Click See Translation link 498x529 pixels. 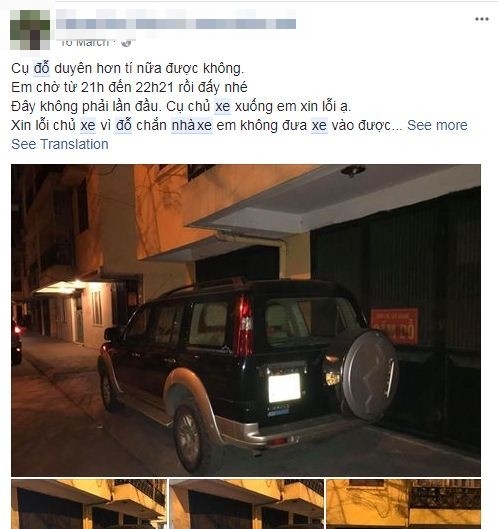60,144
